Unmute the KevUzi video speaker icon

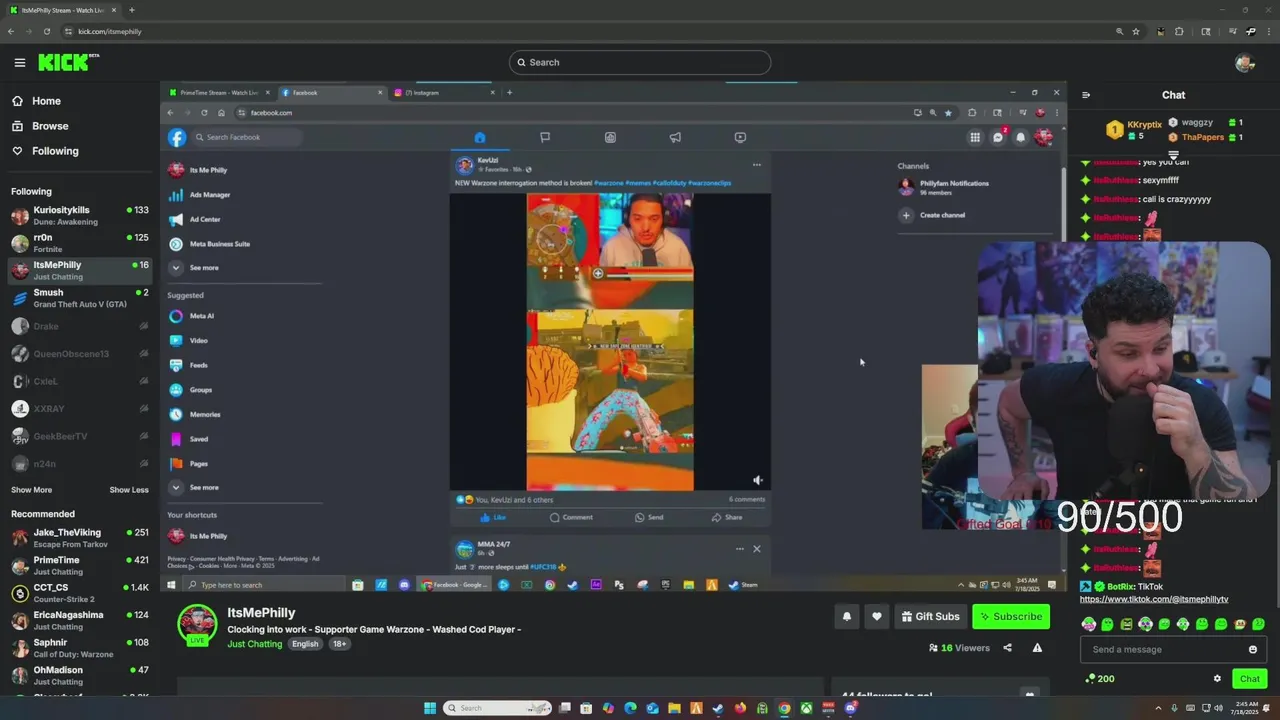[758, 480]
